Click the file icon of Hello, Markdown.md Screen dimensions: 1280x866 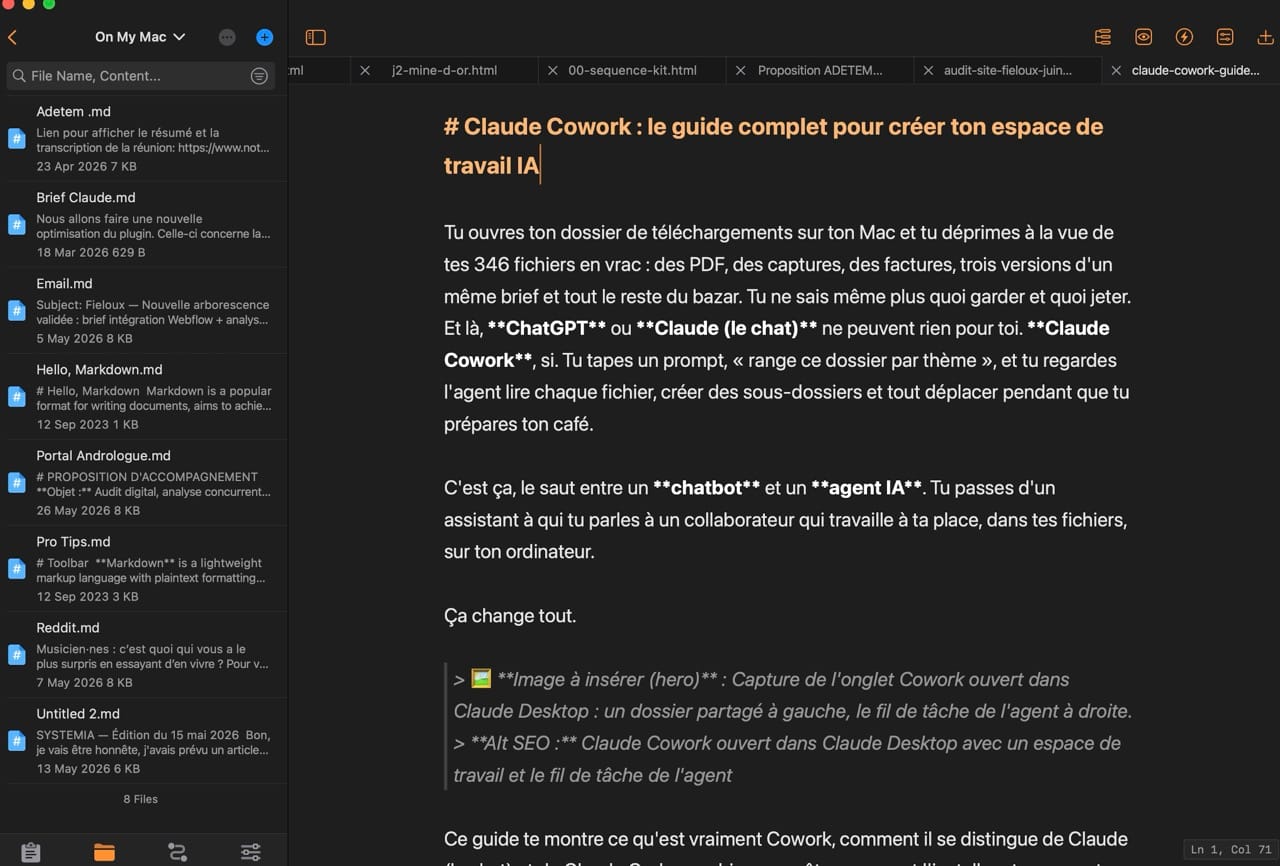click(16, 397)
